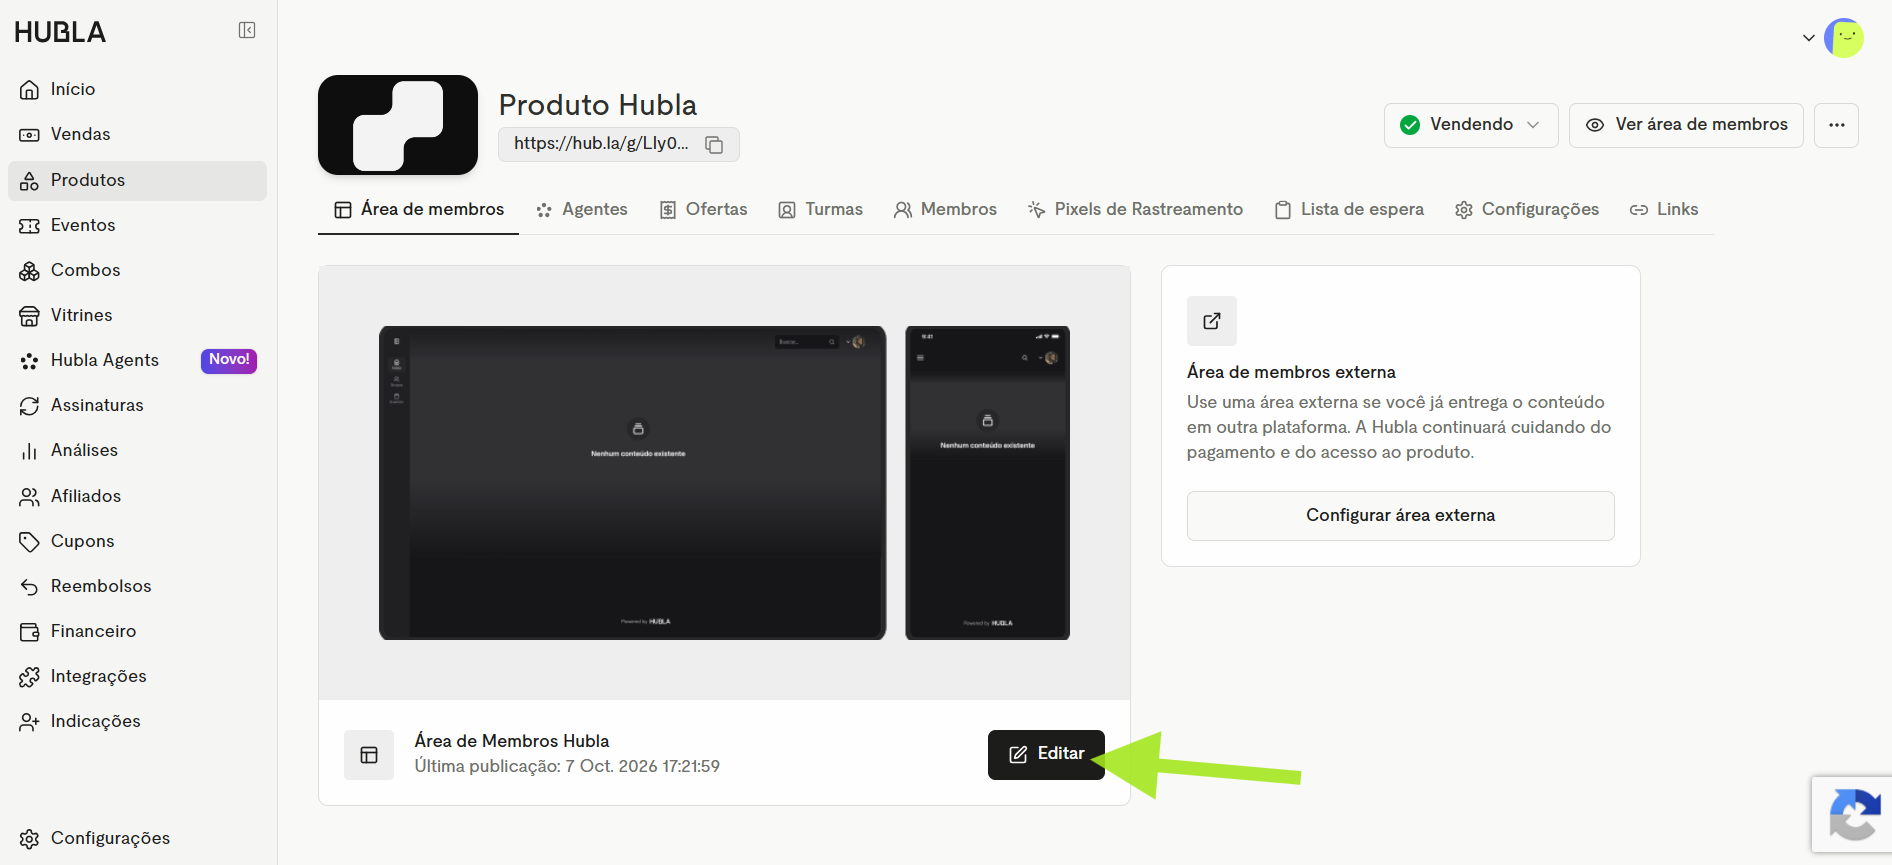Click the Produto Hubla logo image
The width and height of the screenshot is (1892, 865).
pyautogui.click(x=398, y=125)
